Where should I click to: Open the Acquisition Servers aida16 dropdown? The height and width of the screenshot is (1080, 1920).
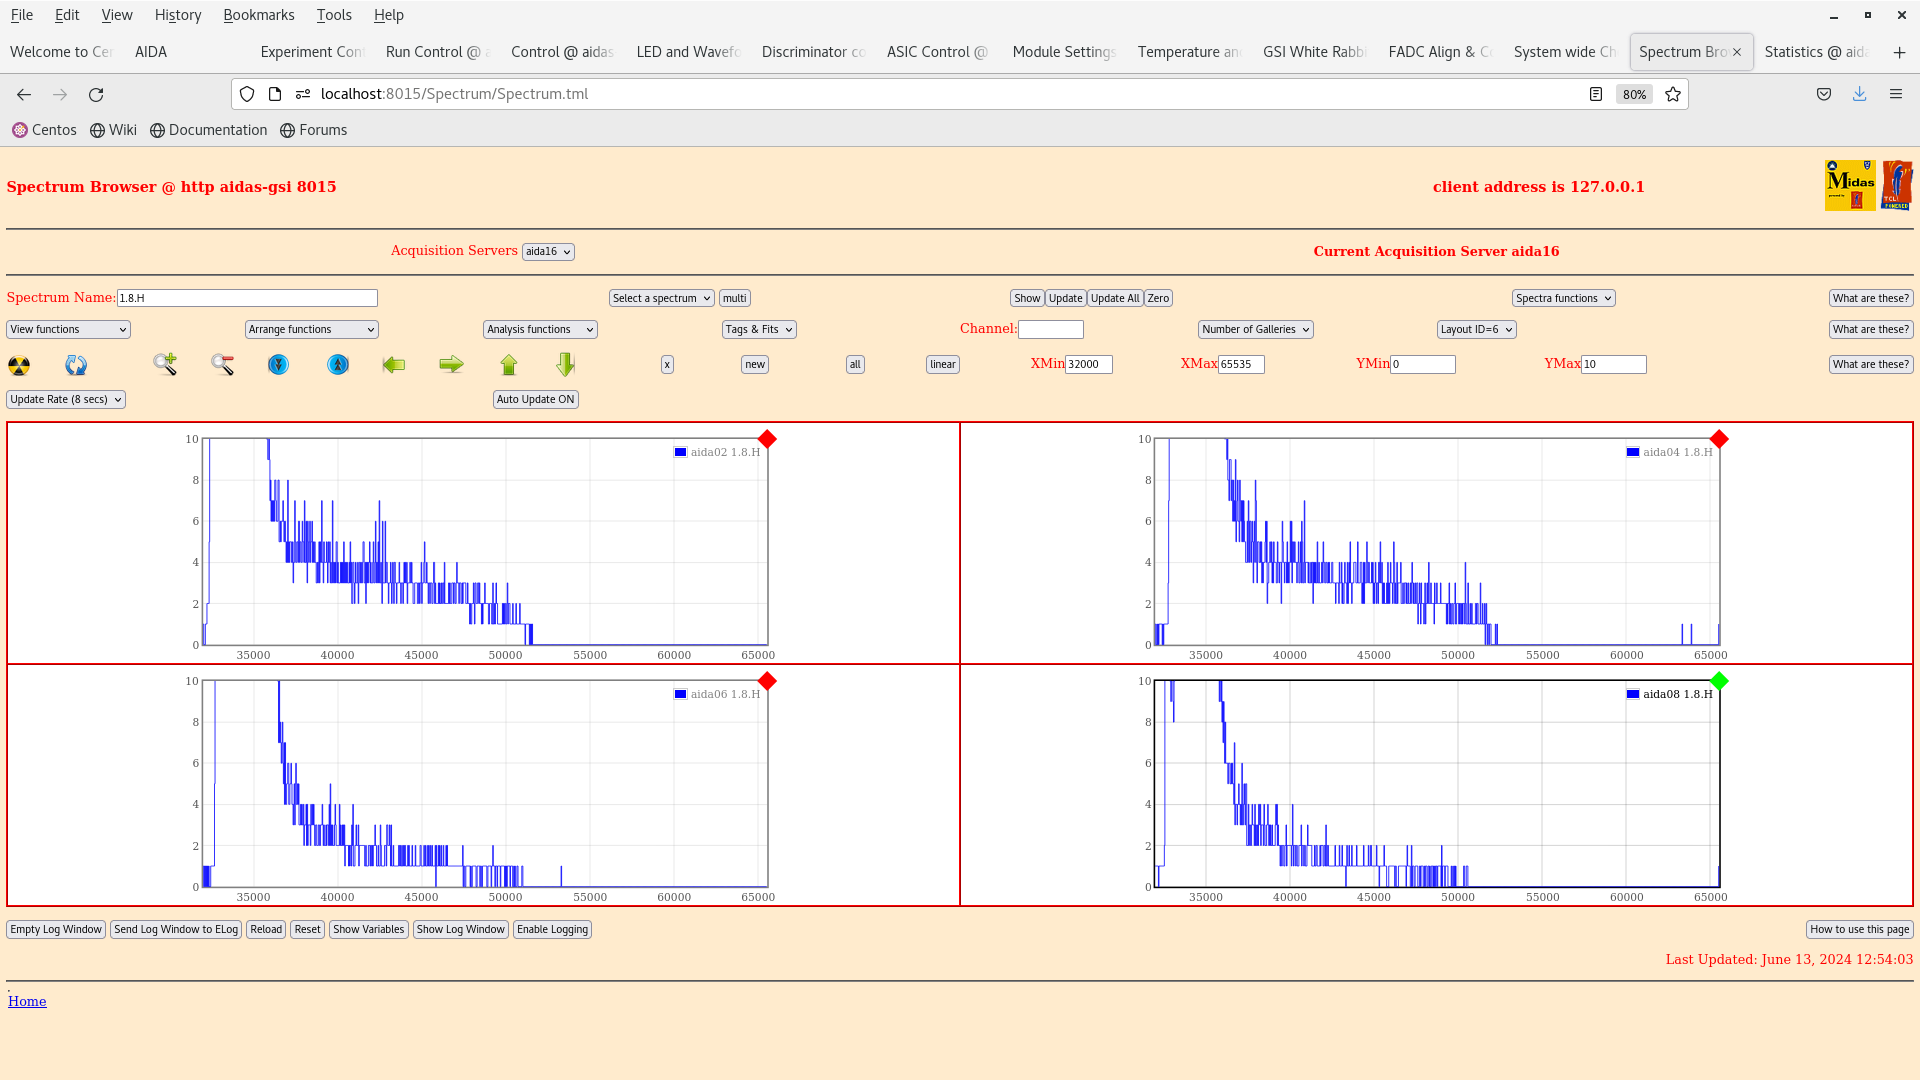click(x=548, y=252)
